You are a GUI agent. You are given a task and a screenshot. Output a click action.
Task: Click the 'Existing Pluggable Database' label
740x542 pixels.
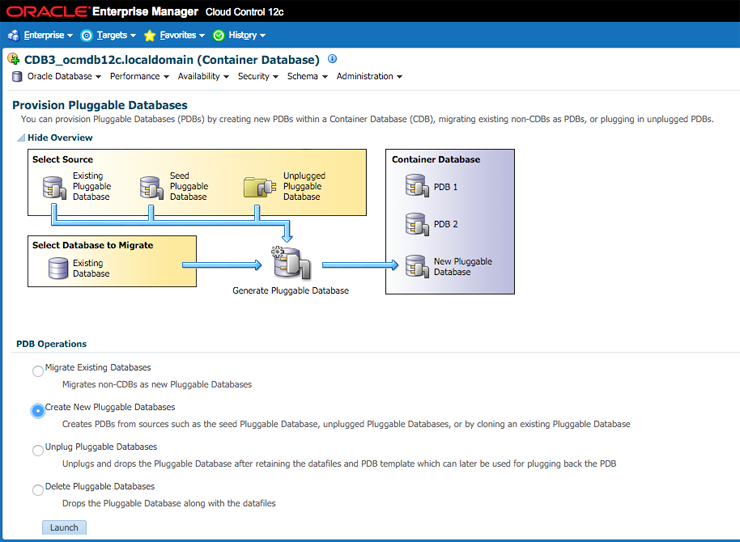click(92, 186)
